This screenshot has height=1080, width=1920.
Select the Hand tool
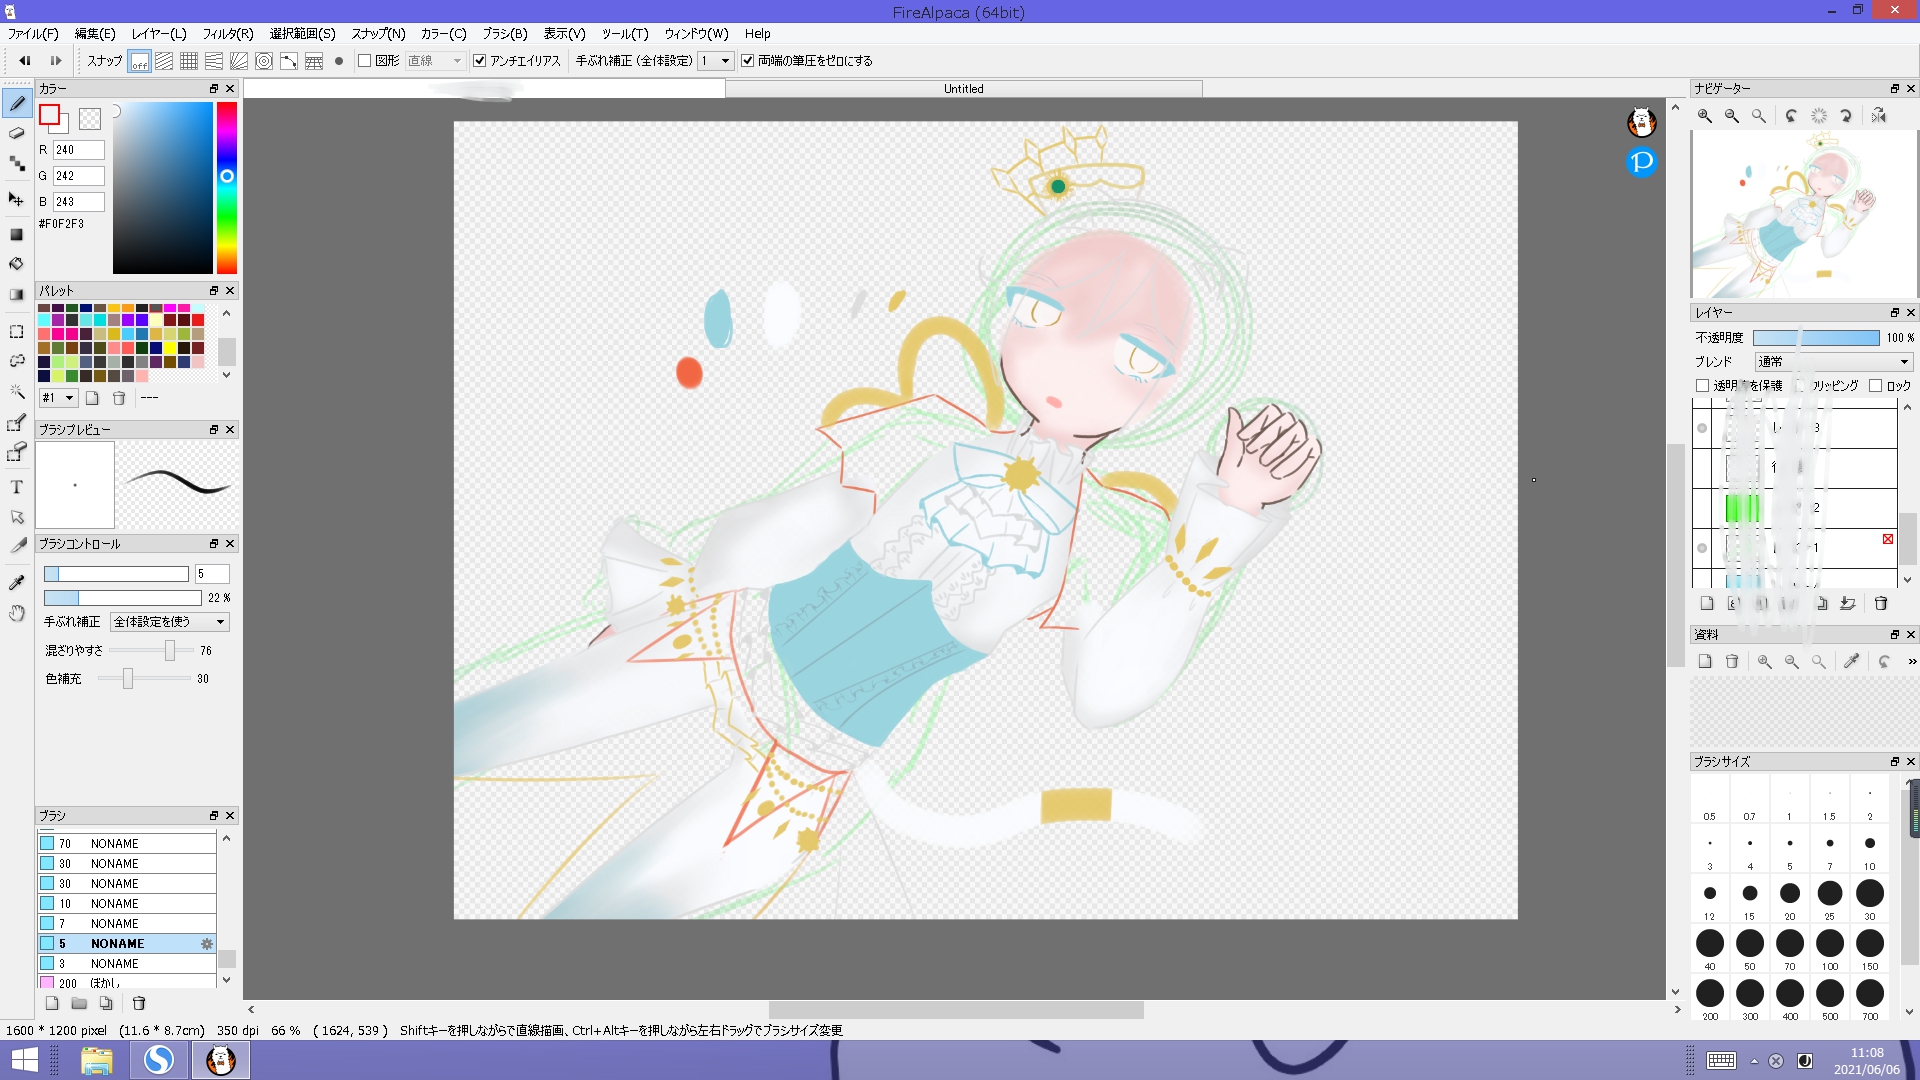coord(17,613)
